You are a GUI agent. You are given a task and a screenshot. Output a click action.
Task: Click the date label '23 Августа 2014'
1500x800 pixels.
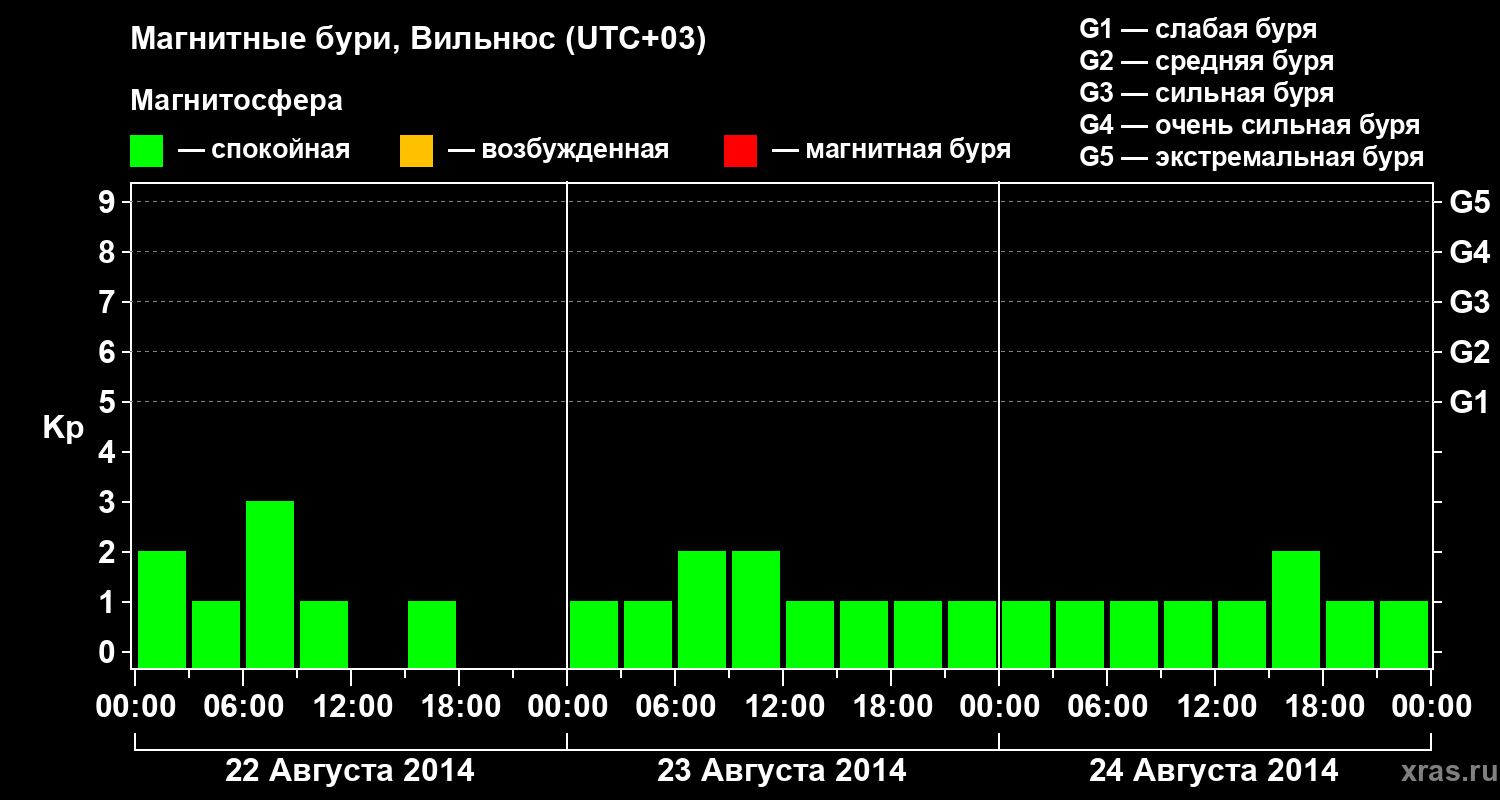coord(782,771)
